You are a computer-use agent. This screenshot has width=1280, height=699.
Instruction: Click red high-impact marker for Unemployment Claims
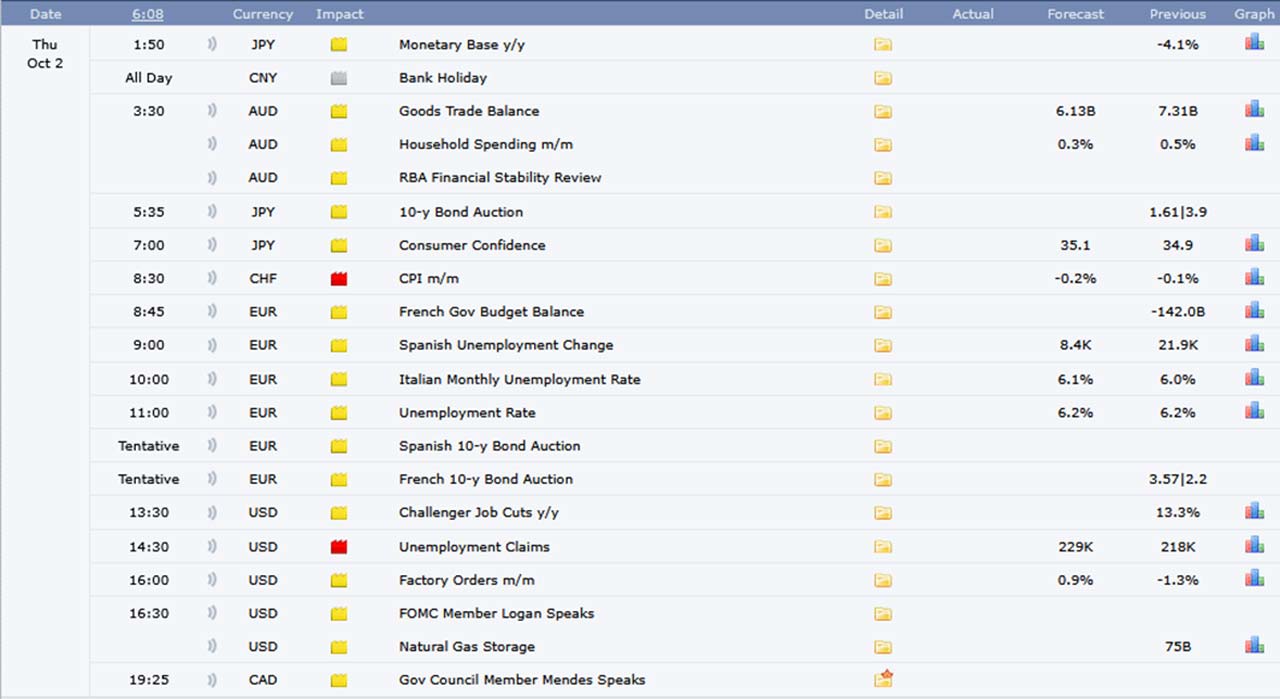click(x=339, y=546)
